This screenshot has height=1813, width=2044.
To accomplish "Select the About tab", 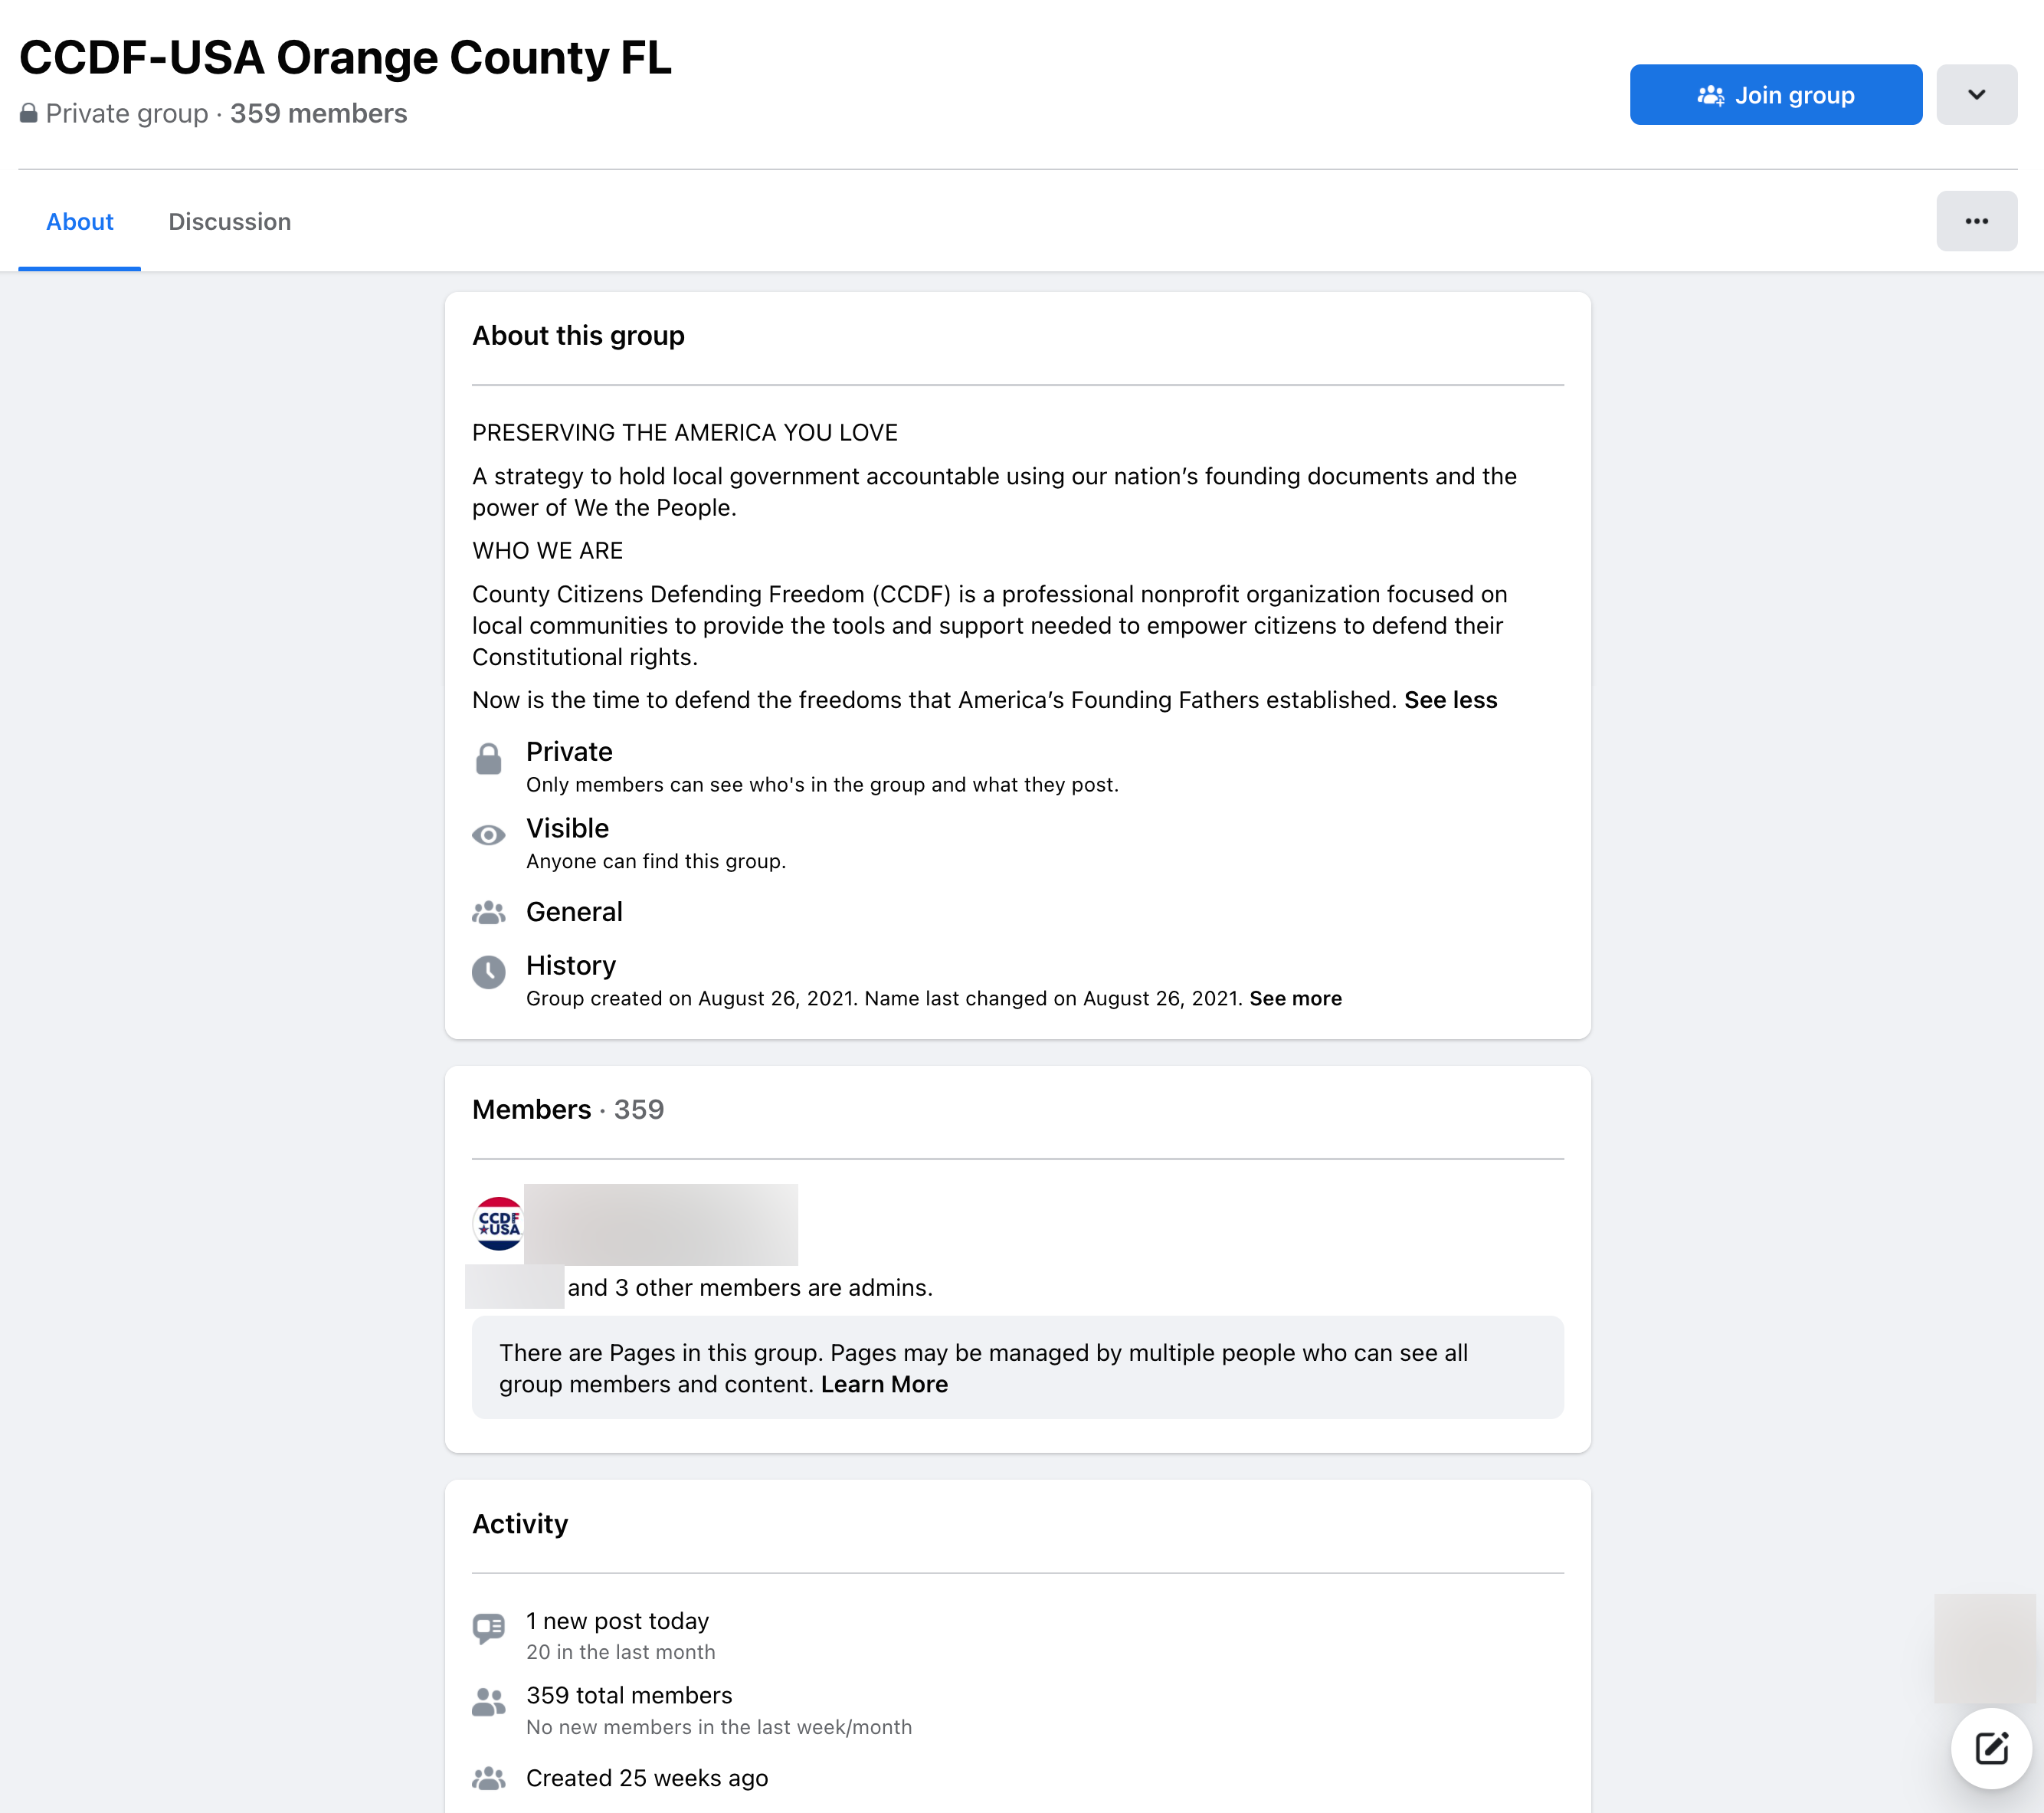I will coord(79,221).
